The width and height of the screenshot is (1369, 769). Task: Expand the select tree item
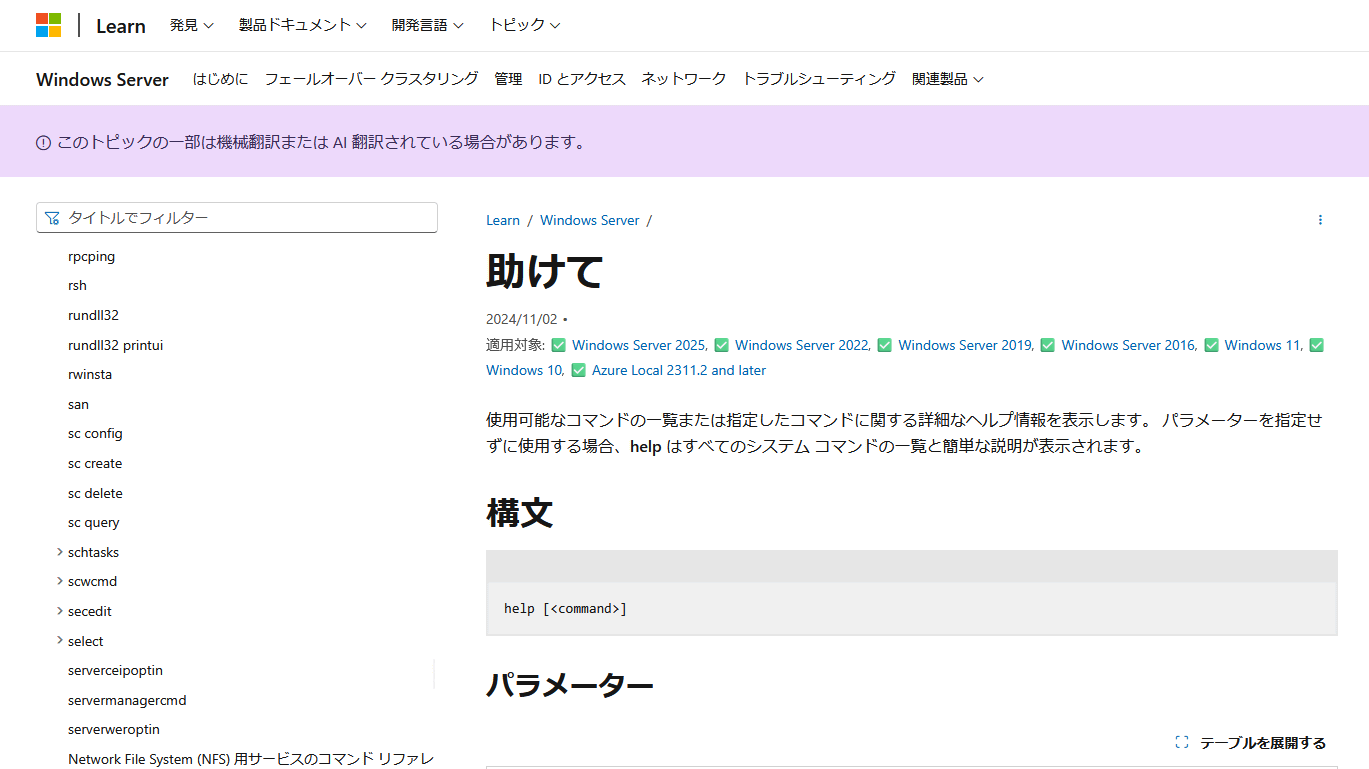(x=60, y=641)
